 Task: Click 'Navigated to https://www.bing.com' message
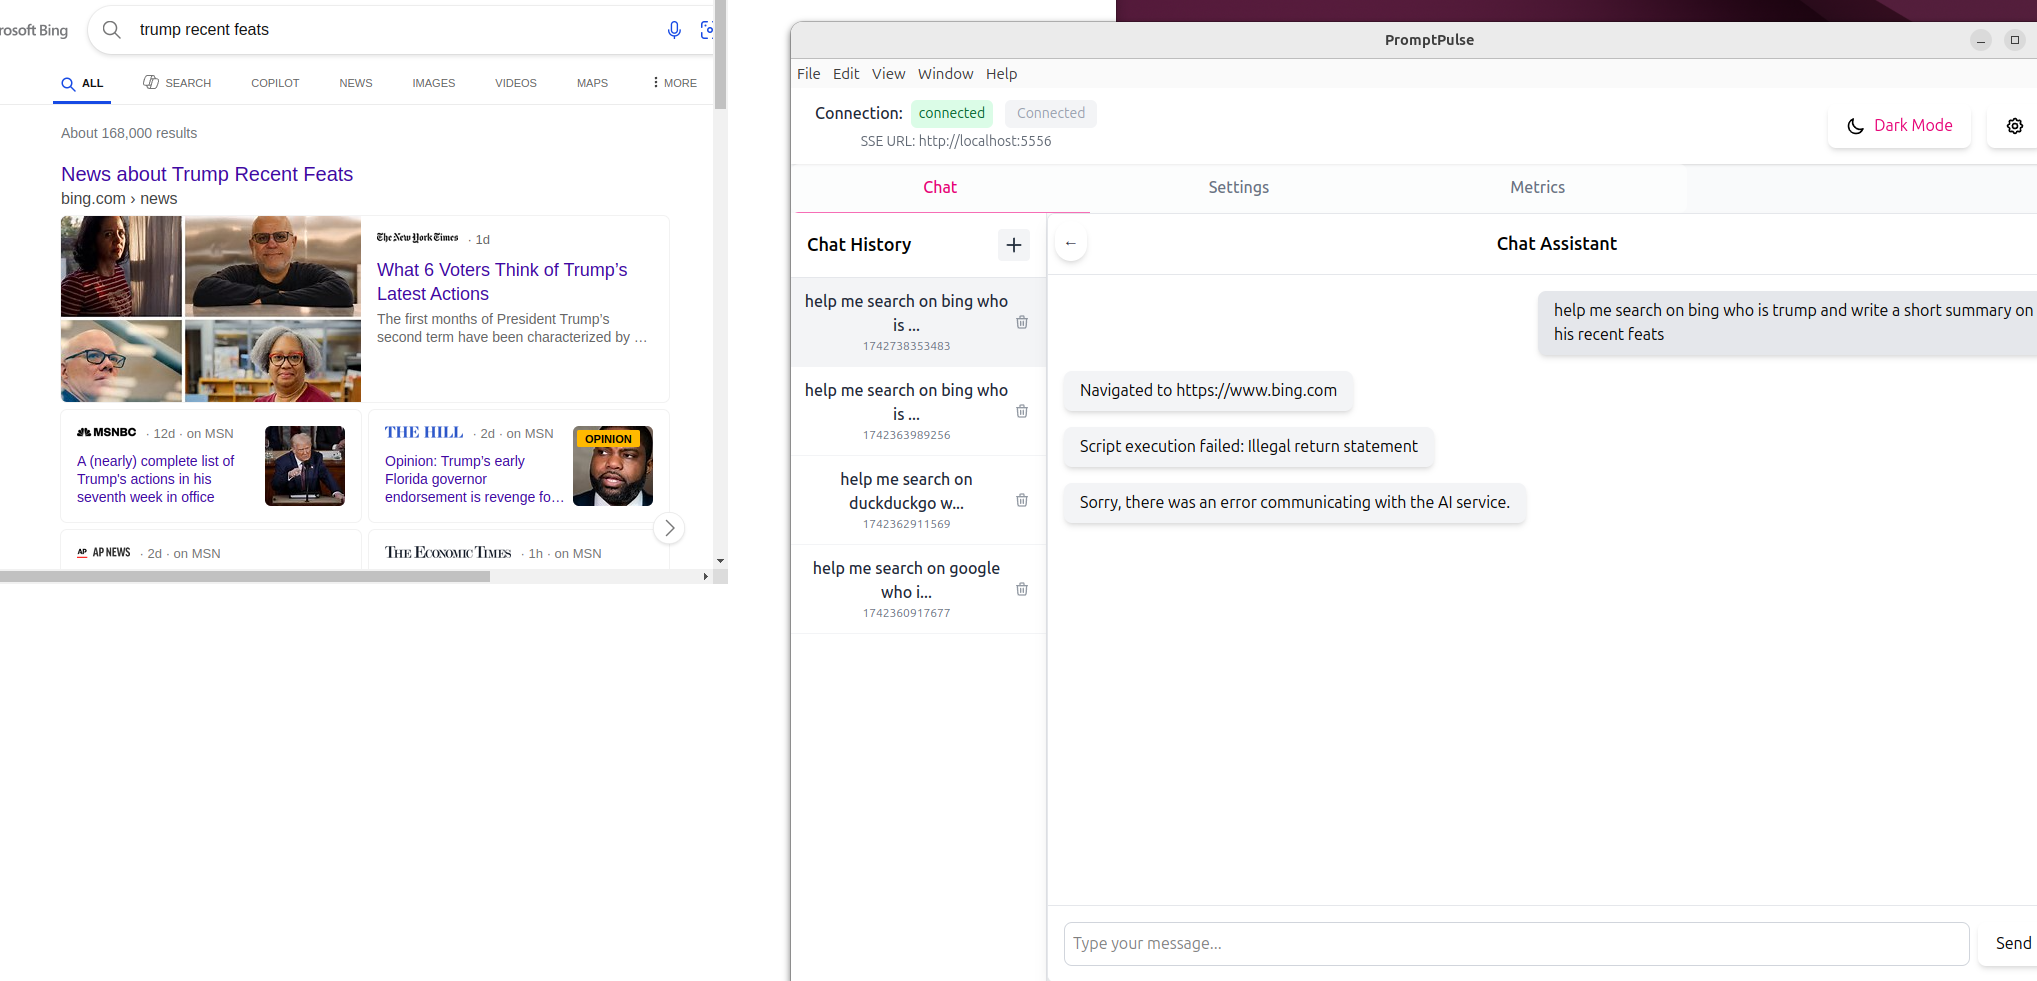tap(1208, 391)
